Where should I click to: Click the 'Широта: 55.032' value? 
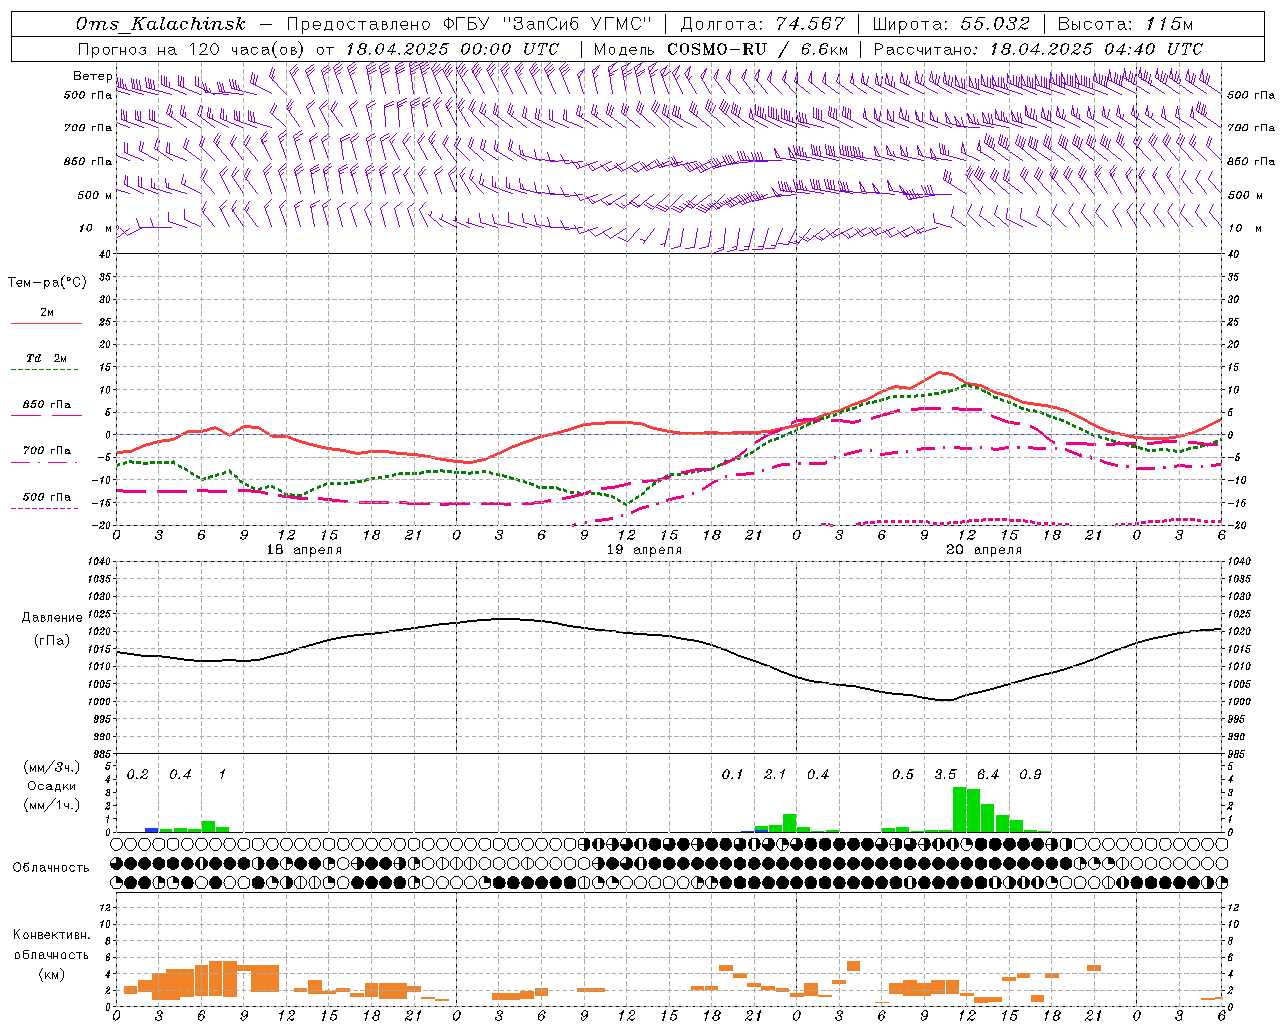pos(951,24)
